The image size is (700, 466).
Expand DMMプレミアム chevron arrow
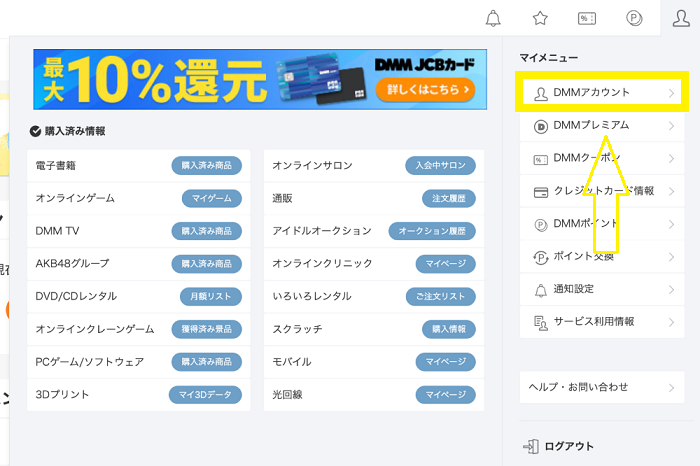(671, 126)
